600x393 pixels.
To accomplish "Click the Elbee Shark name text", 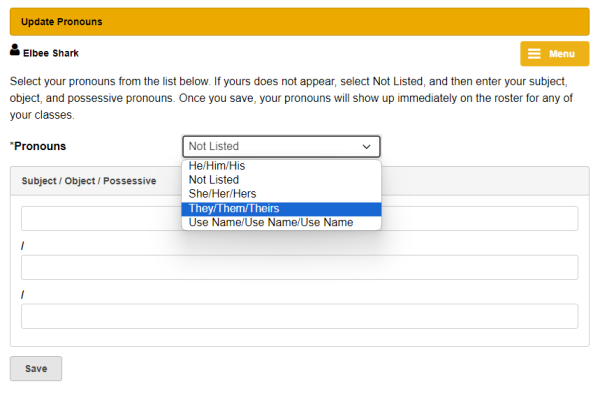I will point(51,53).
